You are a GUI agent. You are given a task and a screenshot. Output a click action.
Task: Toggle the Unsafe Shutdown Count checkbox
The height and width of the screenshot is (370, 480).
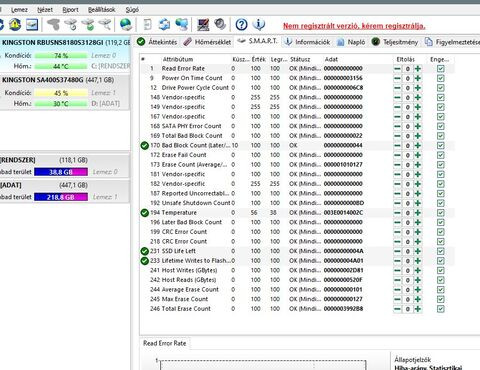(x=441, y=203)
